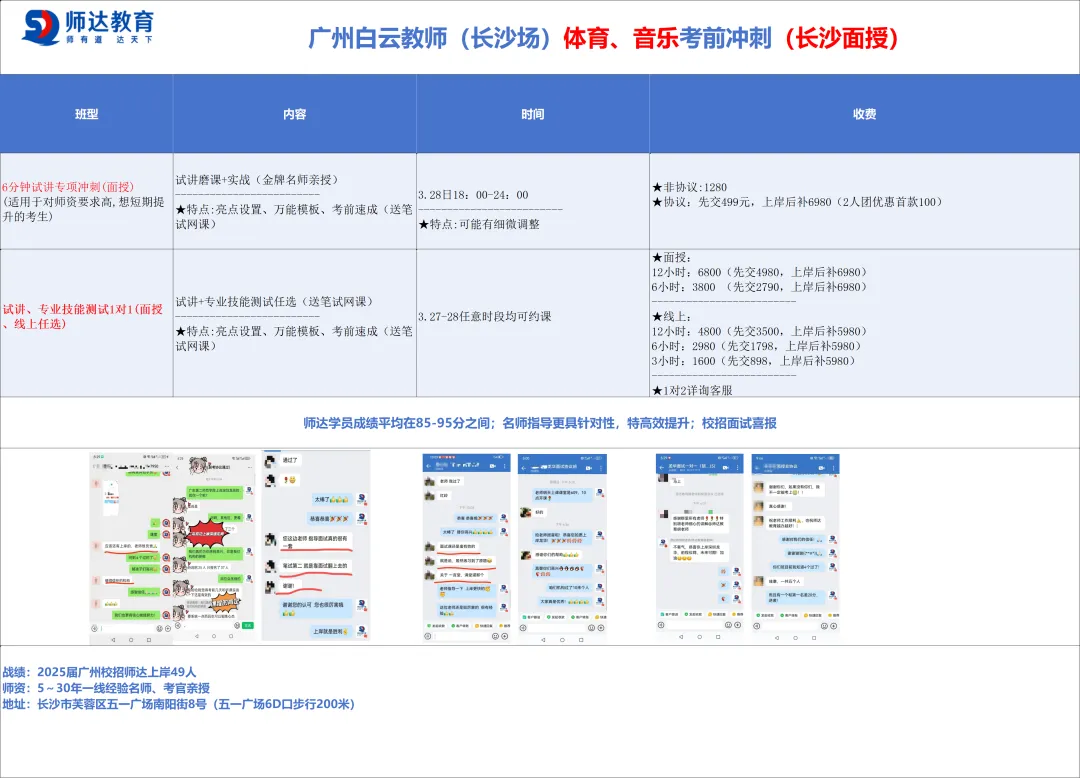This screenshot has height=778, width=1080.
Task: Click 试讲磨课+实战（金牌名师亲授）
Action: pyautogui.click(x=257, y=180)
